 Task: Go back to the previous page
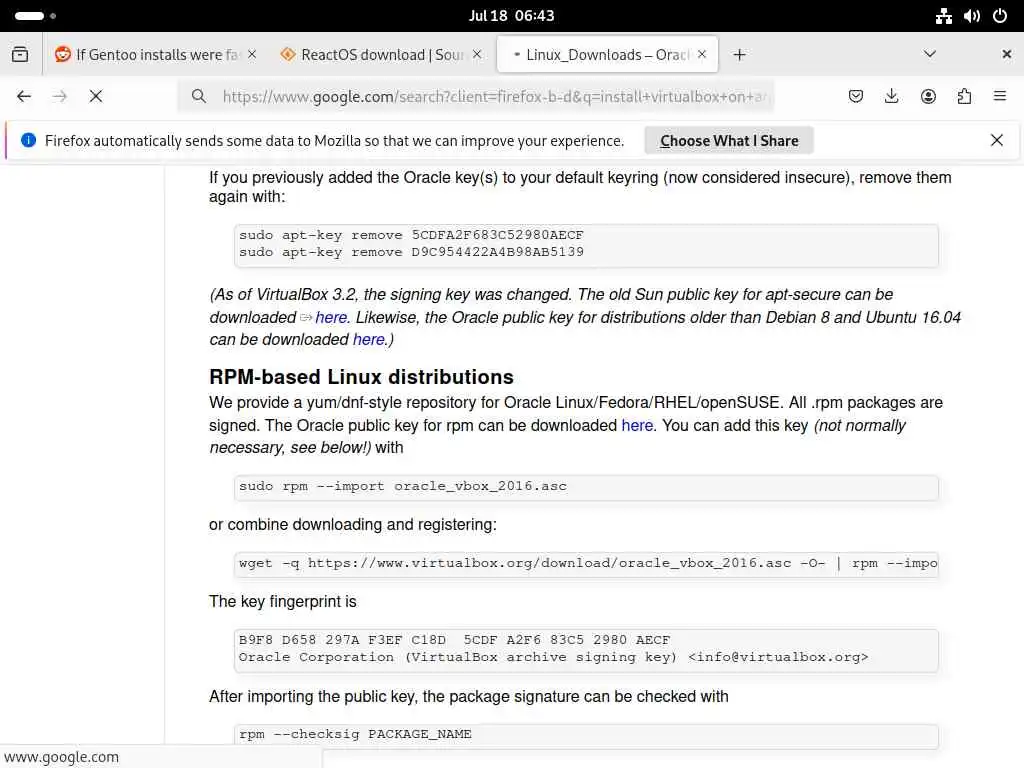coord(24,97)
